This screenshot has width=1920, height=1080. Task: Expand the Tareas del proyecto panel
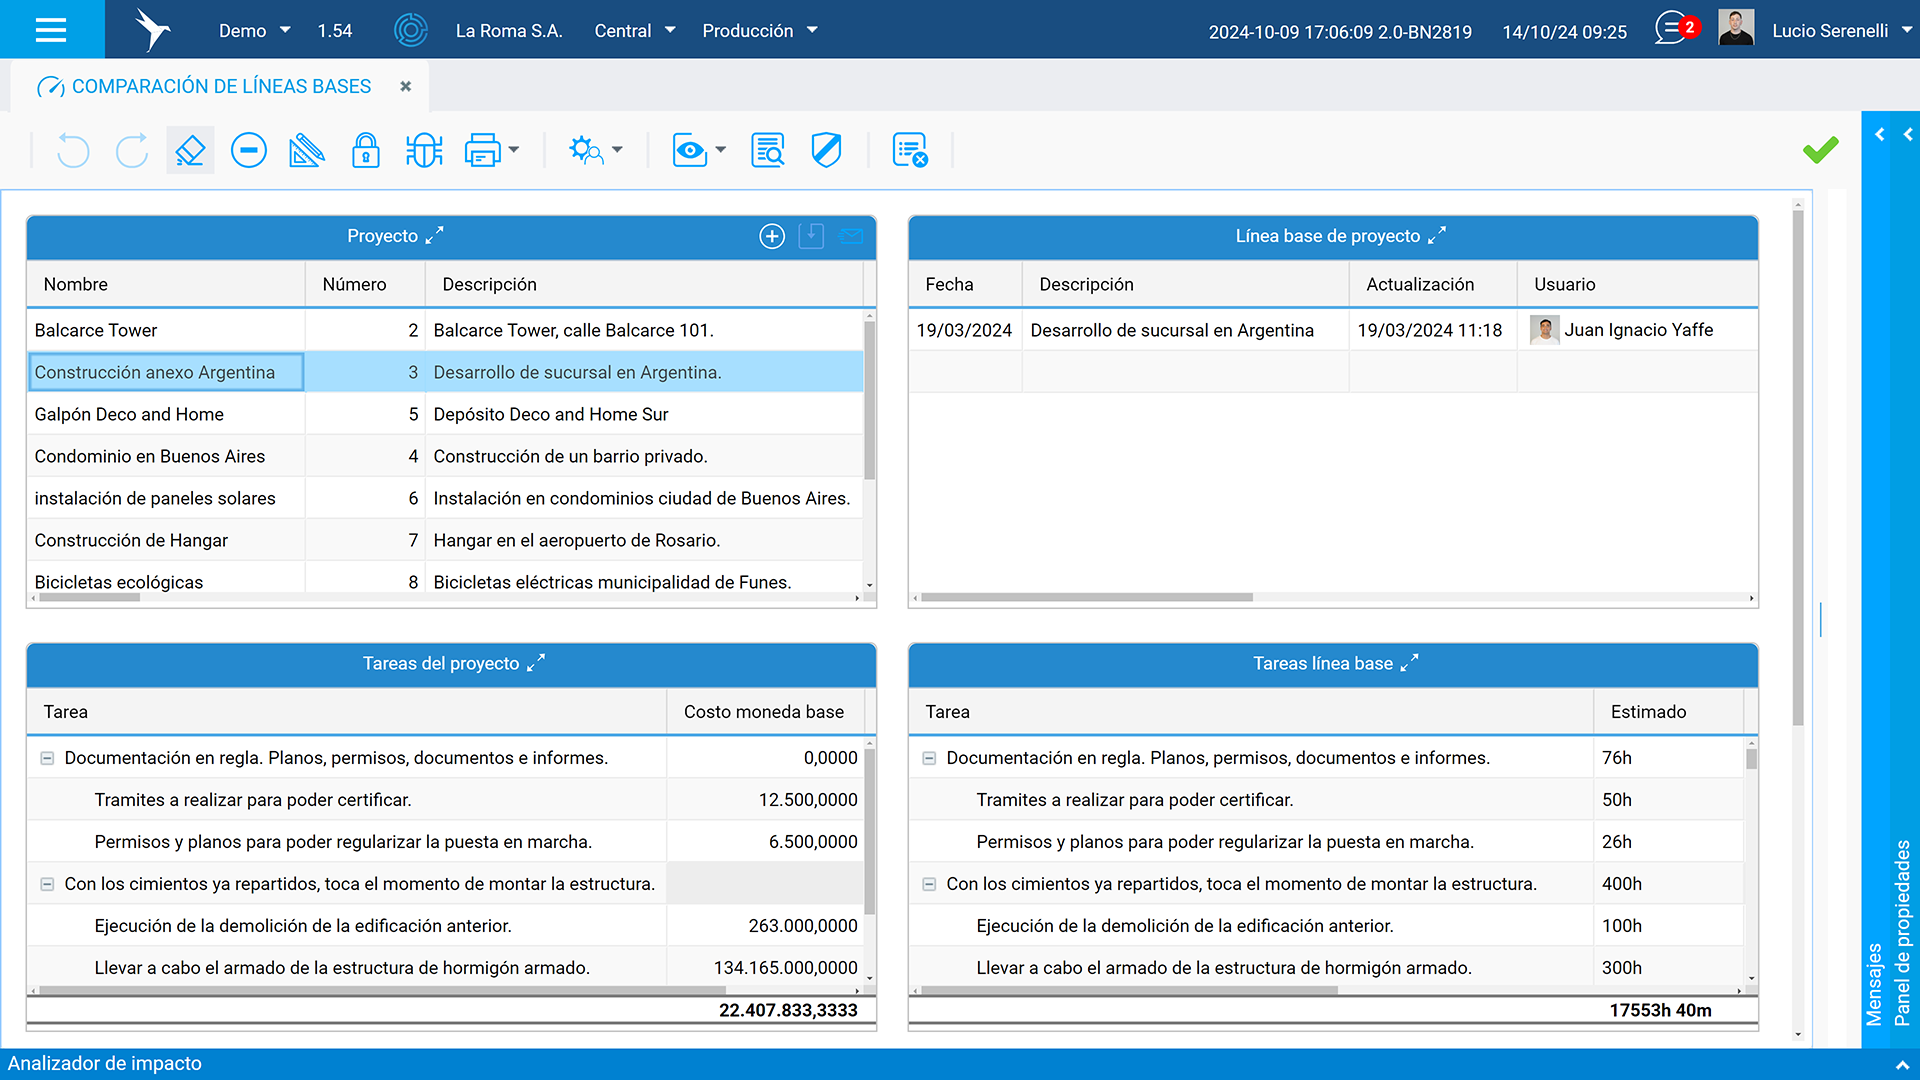[536, 663]
